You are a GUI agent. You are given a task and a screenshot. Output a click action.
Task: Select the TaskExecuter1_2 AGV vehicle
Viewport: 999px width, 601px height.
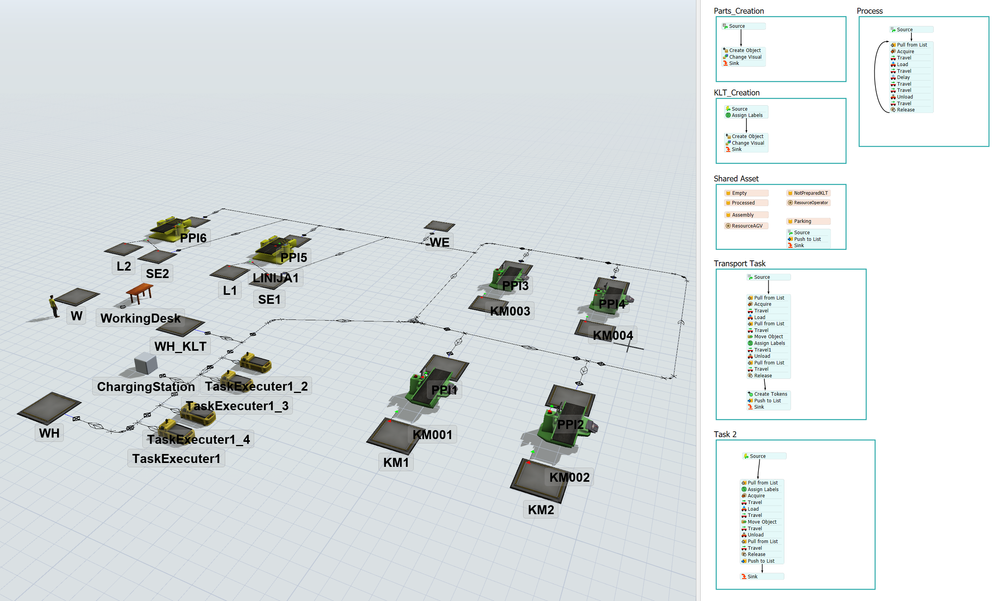(x=255, y=364)
